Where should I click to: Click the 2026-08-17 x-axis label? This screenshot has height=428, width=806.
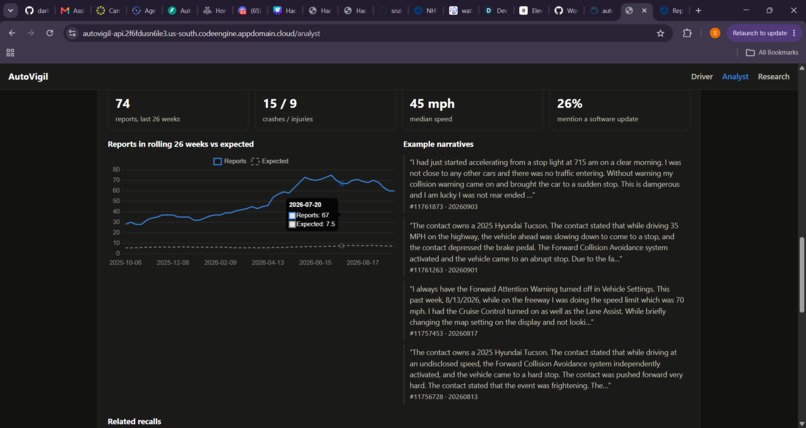pyautogui.click(x=363, y=263)
